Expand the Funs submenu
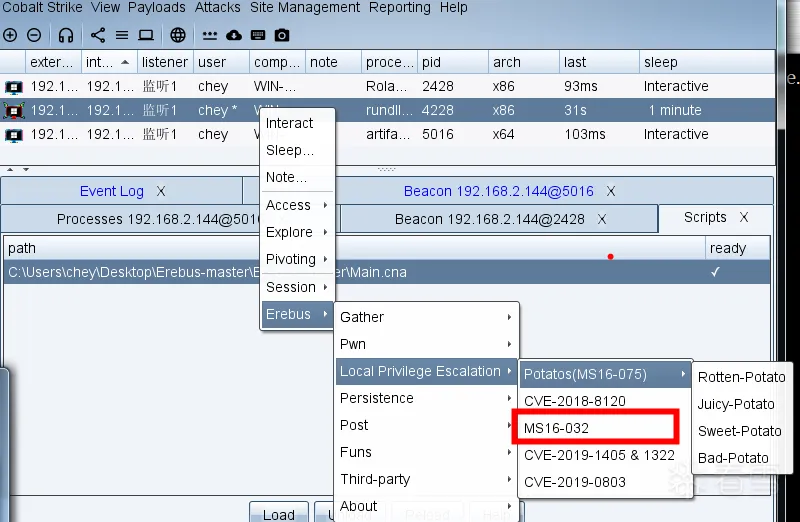This screenshot has height=522, width=800. [427, 452]
